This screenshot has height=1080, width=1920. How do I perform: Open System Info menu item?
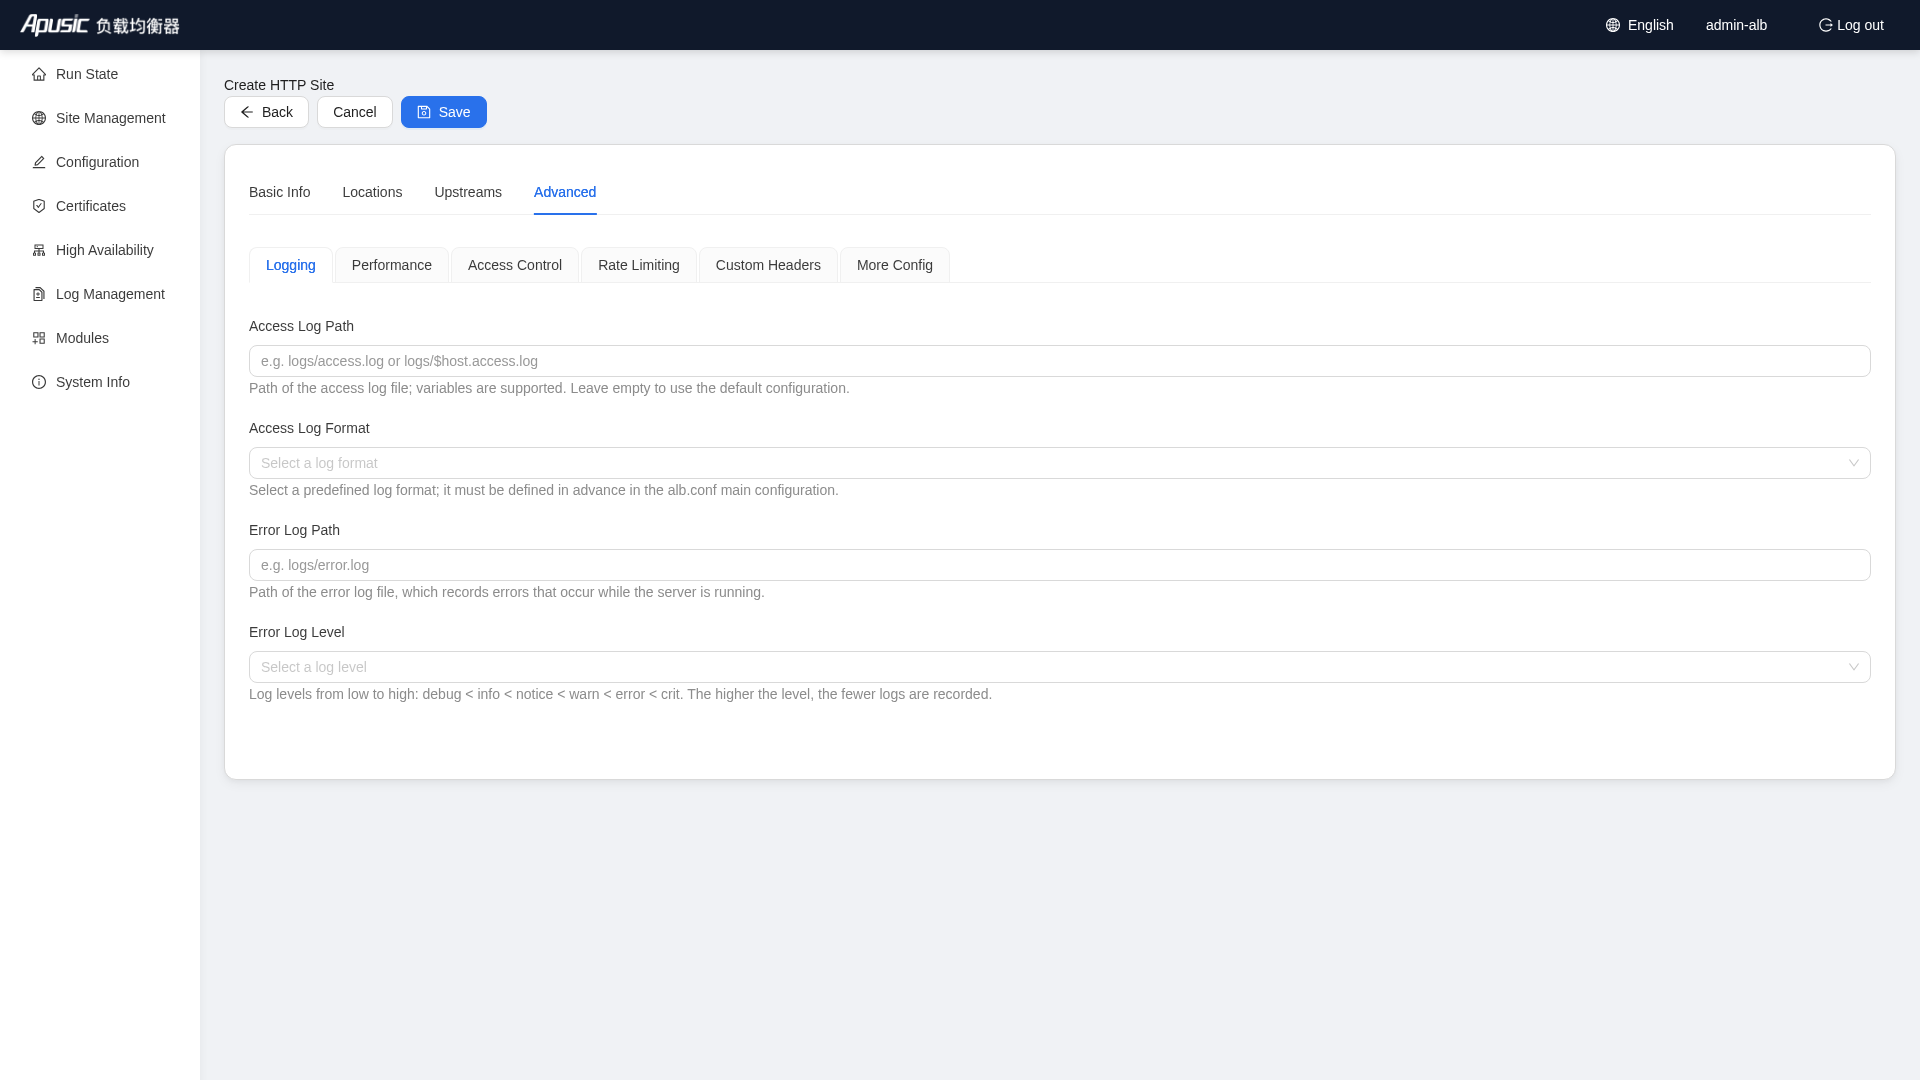pyautogui.click(x=100, y=382)
